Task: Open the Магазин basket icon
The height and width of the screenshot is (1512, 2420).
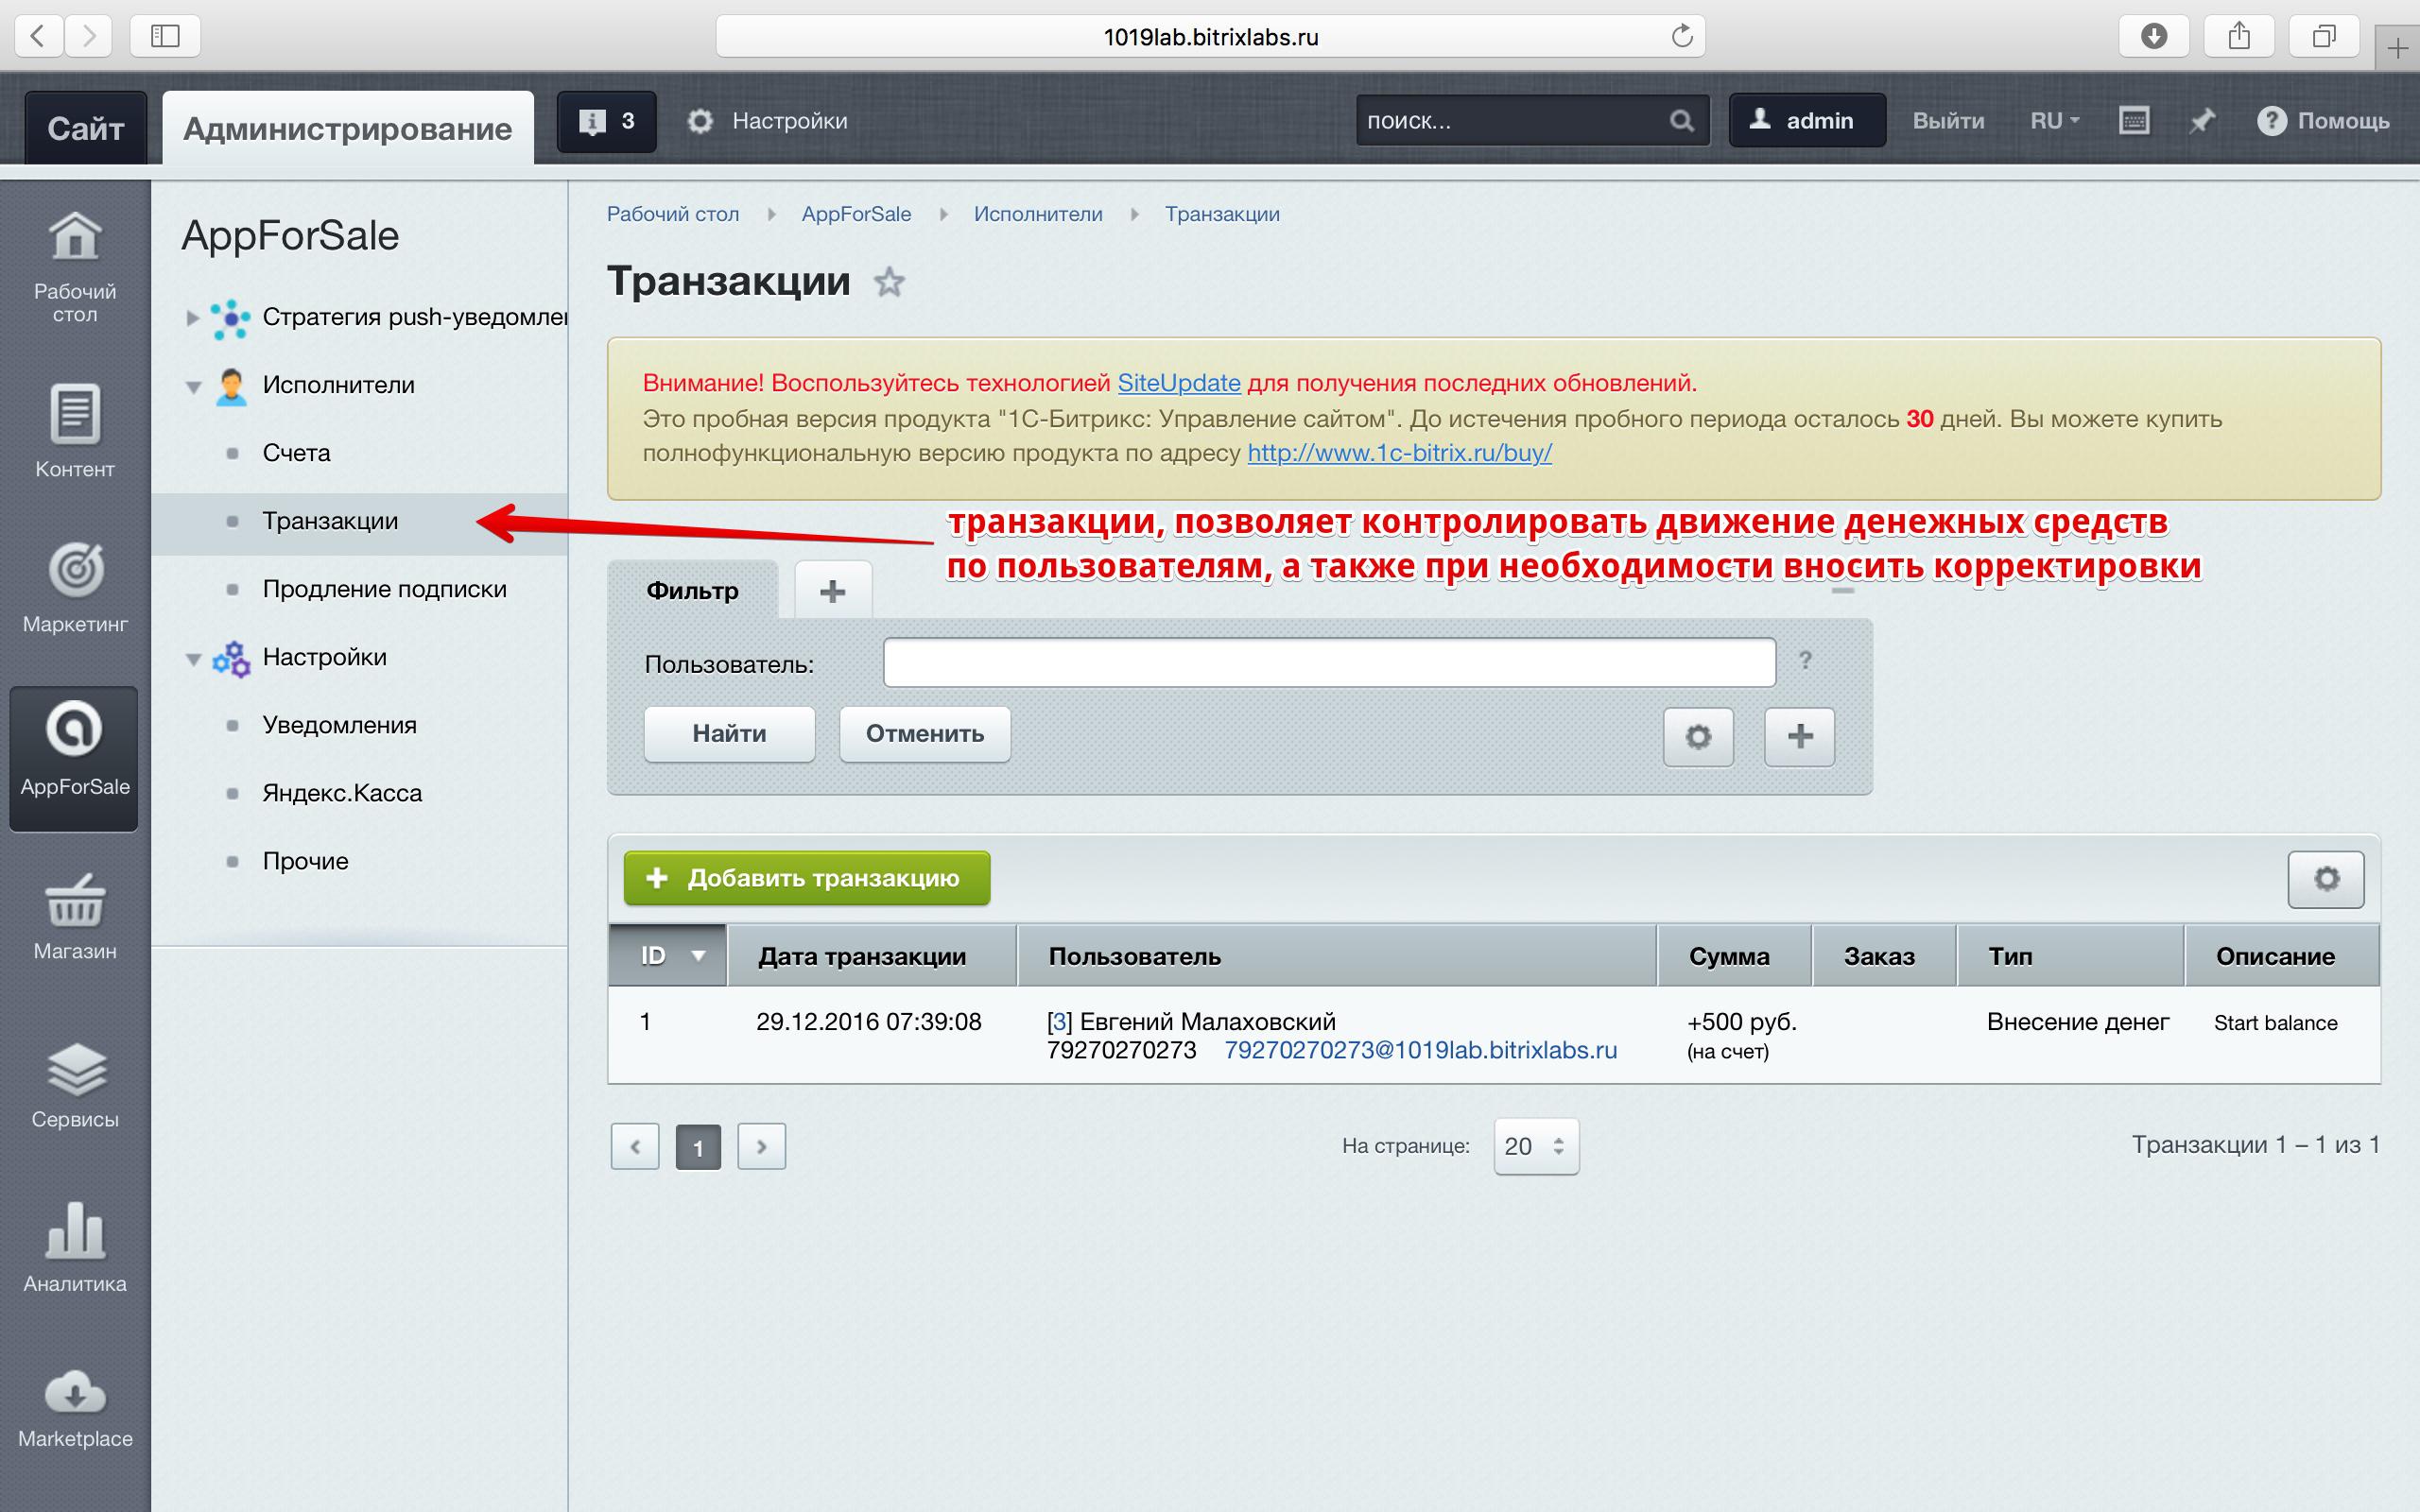Action: tap(75, 915)
